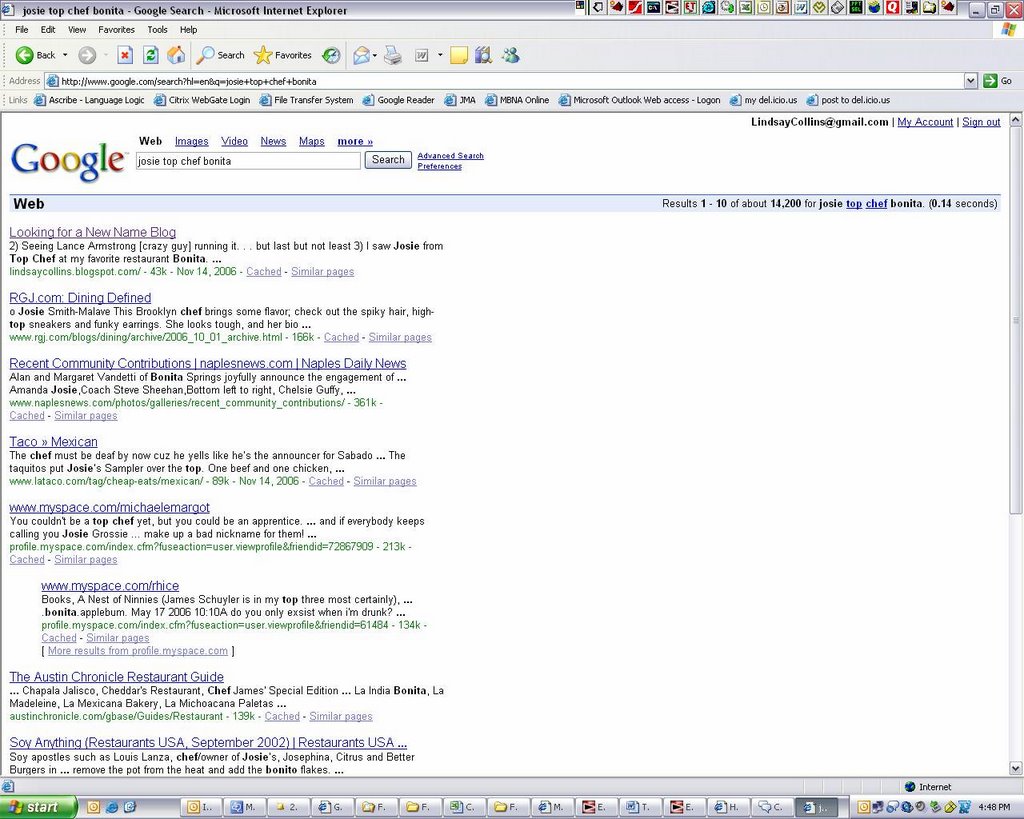The height and width of the screenshot is (819, 1024).
Task: Open the Edit menu
Action: pyautogui.click(x=48, y=29)
